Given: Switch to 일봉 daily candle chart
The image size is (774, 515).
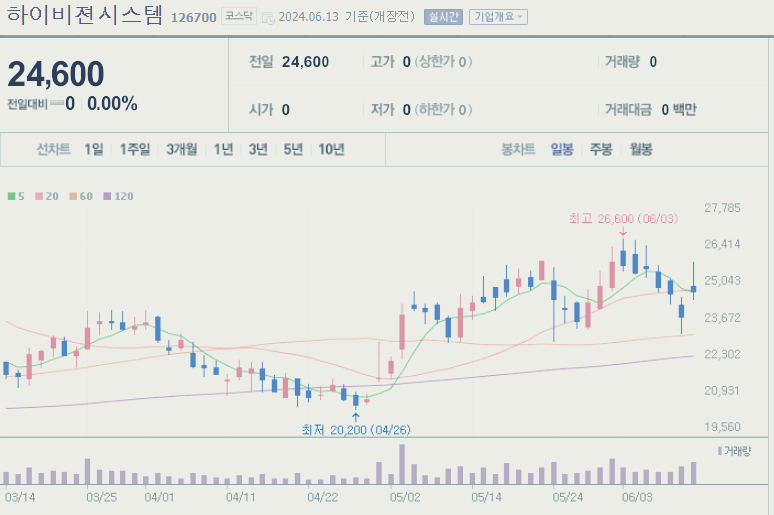Looking at the screenshot, I should [x=562, y=149].
